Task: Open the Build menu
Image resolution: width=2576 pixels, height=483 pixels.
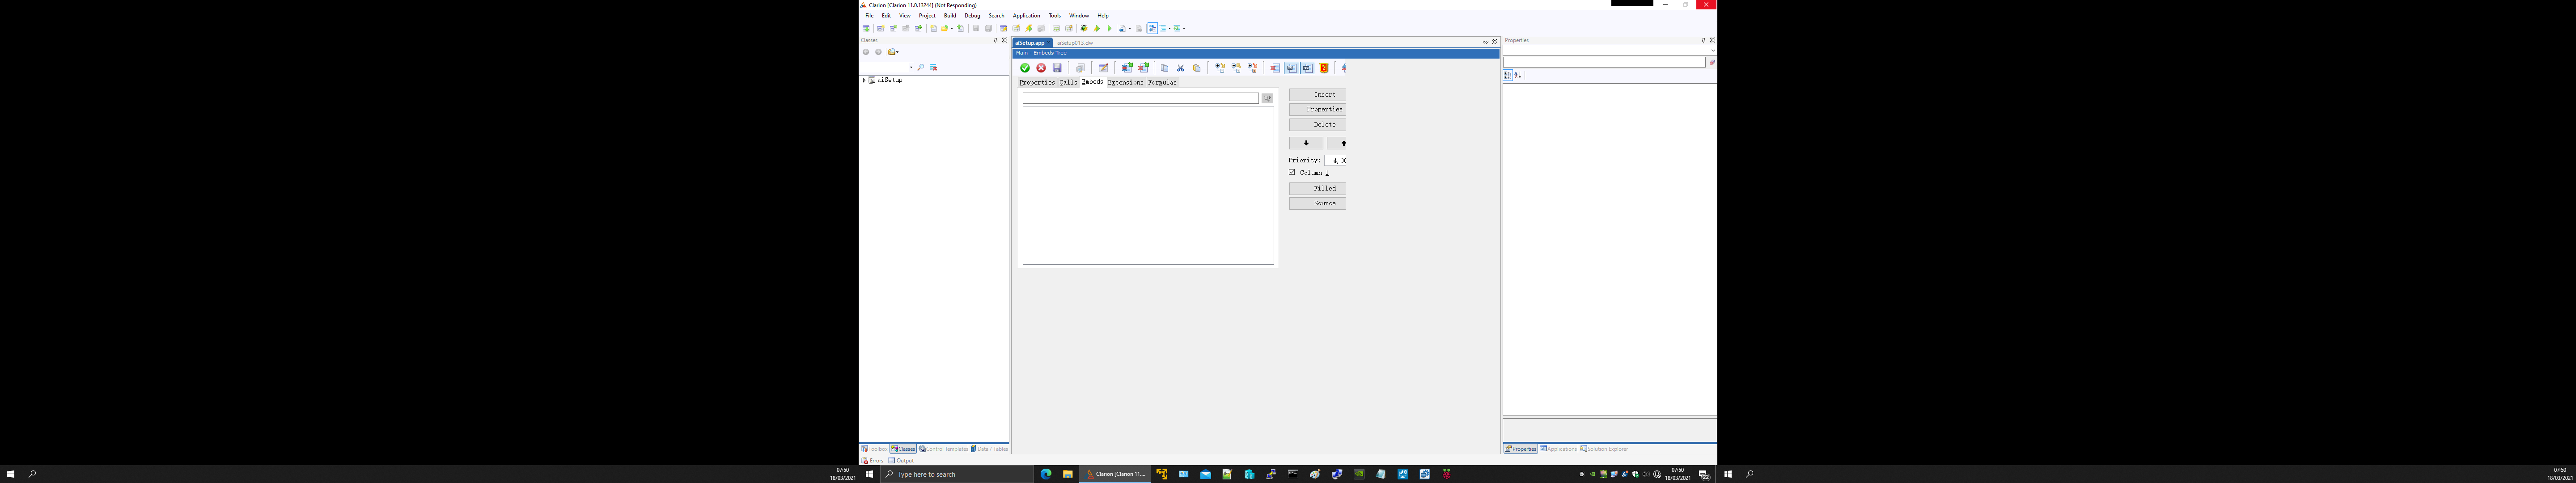Action: coord(950,16)
